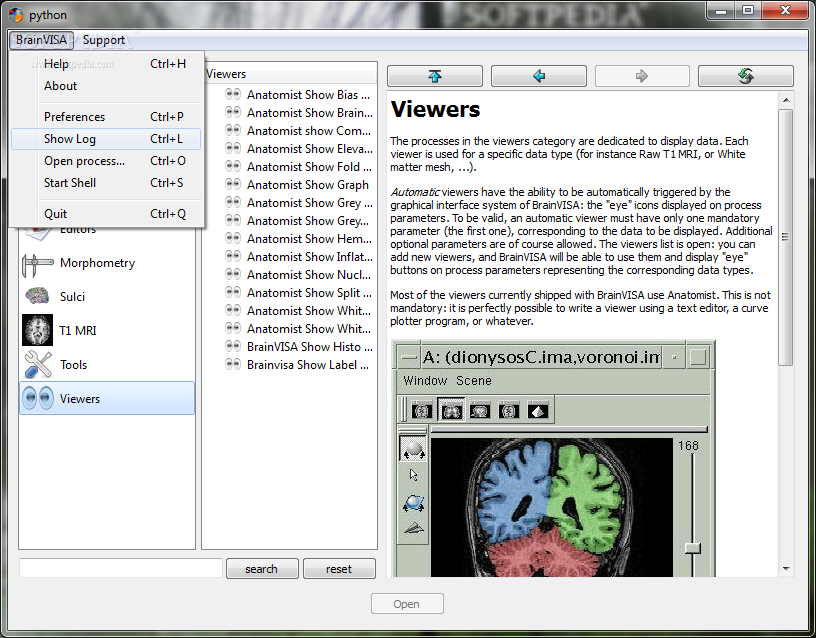
Task: Click second pressed view icon in Anatomist toolbar
Action: (451, 411)
